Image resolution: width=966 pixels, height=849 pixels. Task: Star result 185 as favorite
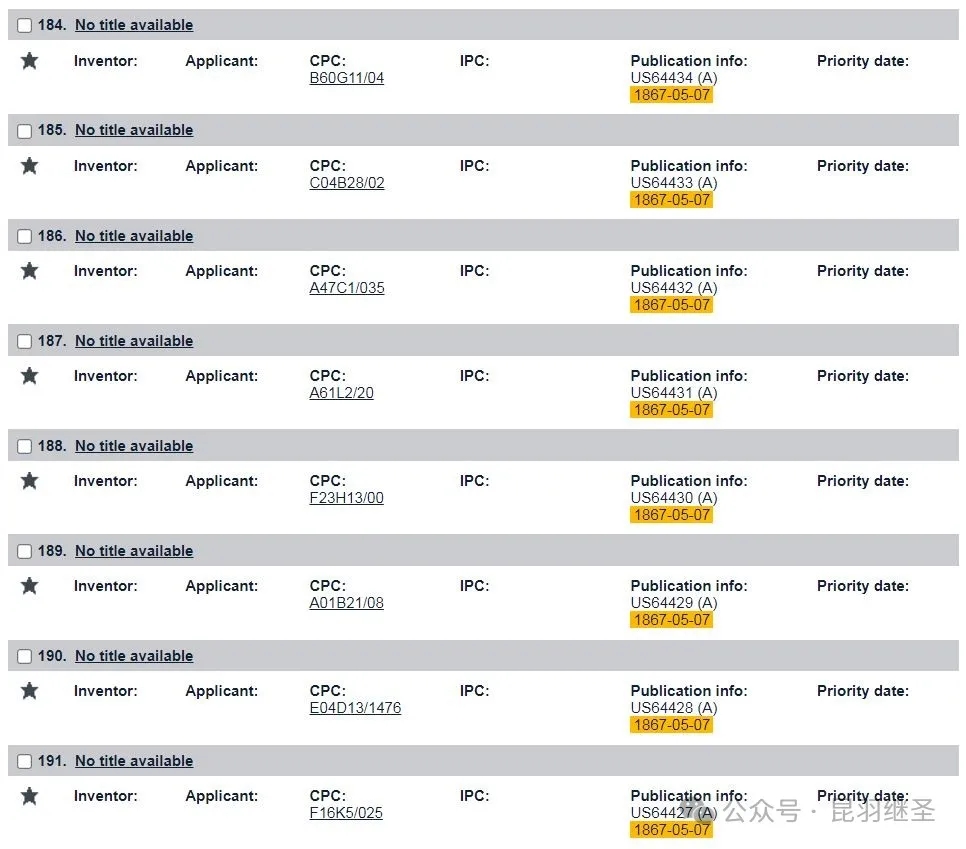30,166
